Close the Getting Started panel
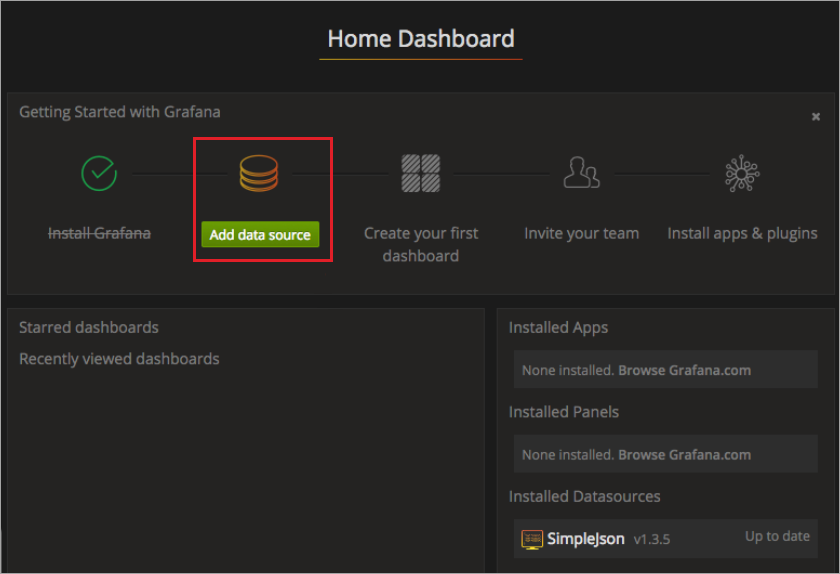Image resolution: width=840 pixels, height=574 pixels. click(815, 116)
